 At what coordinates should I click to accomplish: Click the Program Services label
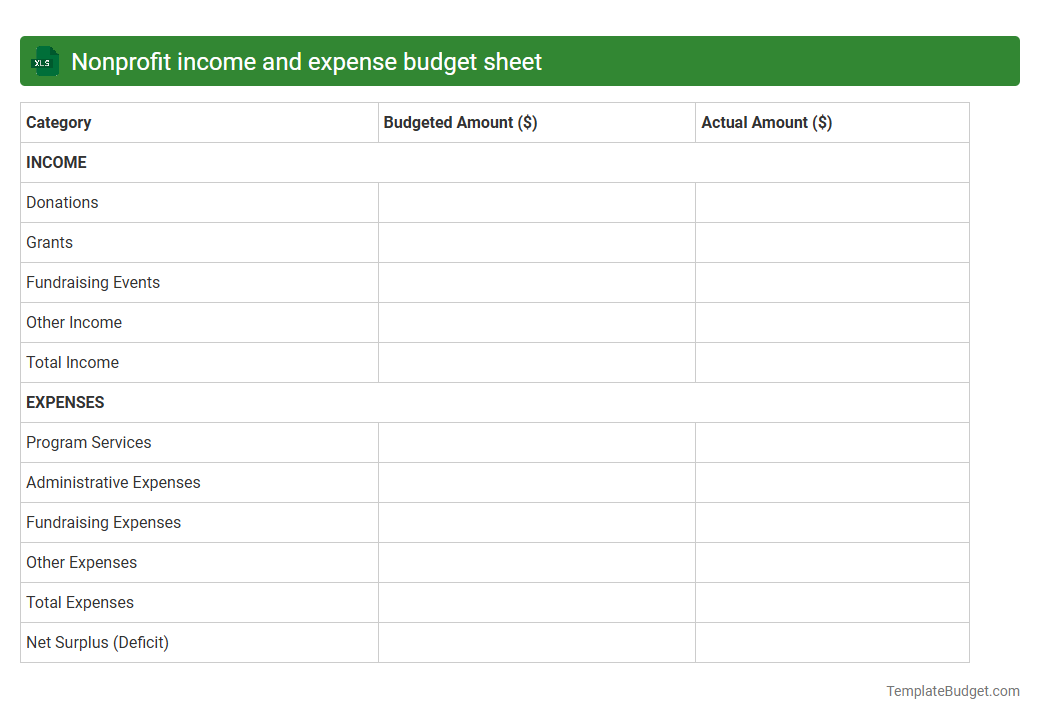[x=88, y=442]
